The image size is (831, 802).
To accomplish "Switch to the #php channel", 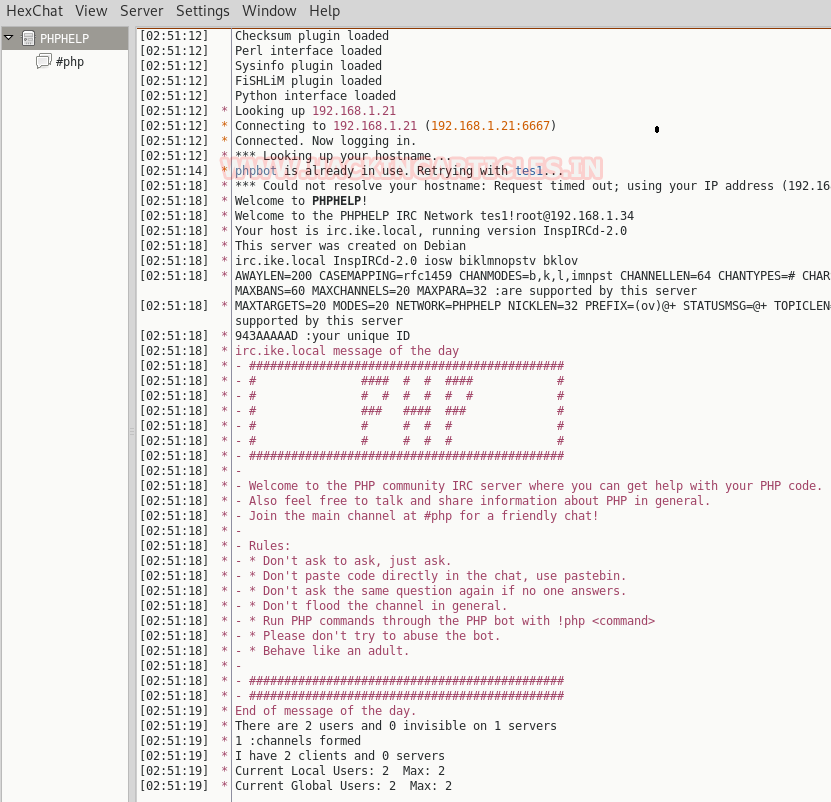I will pyautogui.click(x=70, y=62).
